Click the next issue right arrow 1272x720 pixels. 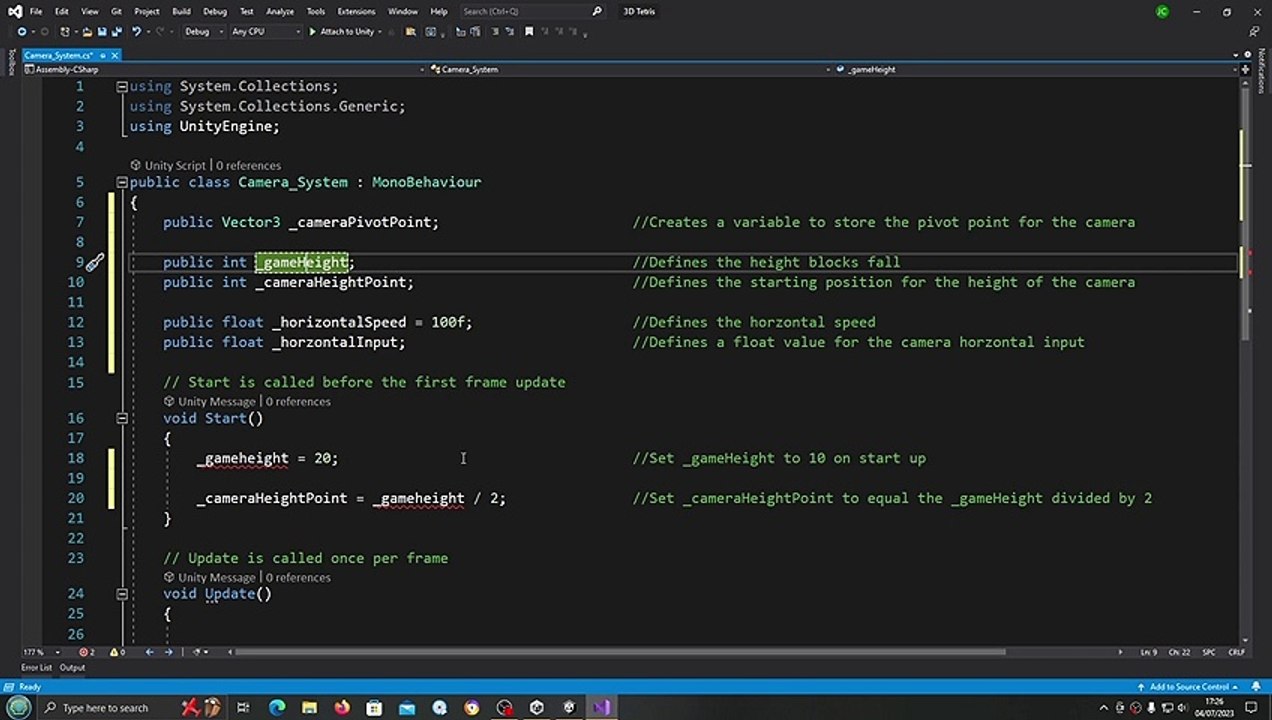coord(168,652)
